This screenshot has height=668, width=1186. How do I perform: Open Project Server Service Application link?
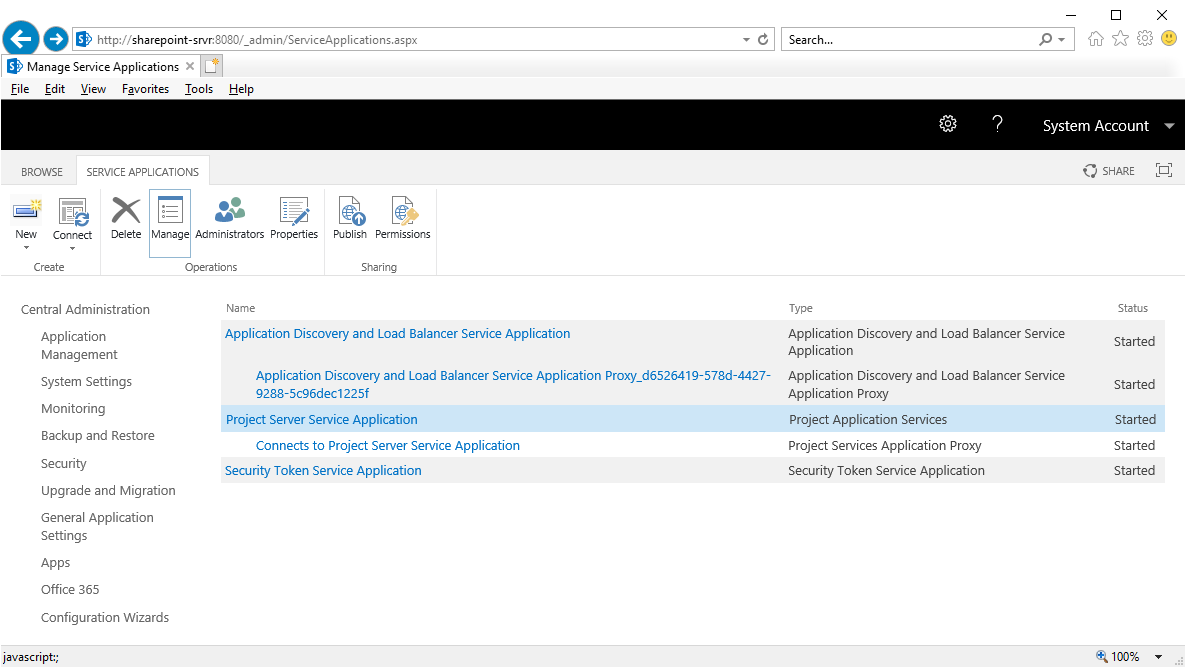[x=321, y=419]
